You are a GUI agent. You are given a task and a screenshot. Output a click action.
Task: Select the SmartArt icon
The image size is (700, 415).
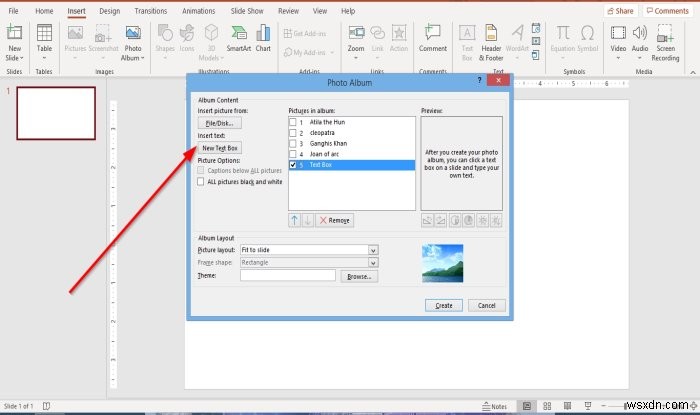coord(238,33)
